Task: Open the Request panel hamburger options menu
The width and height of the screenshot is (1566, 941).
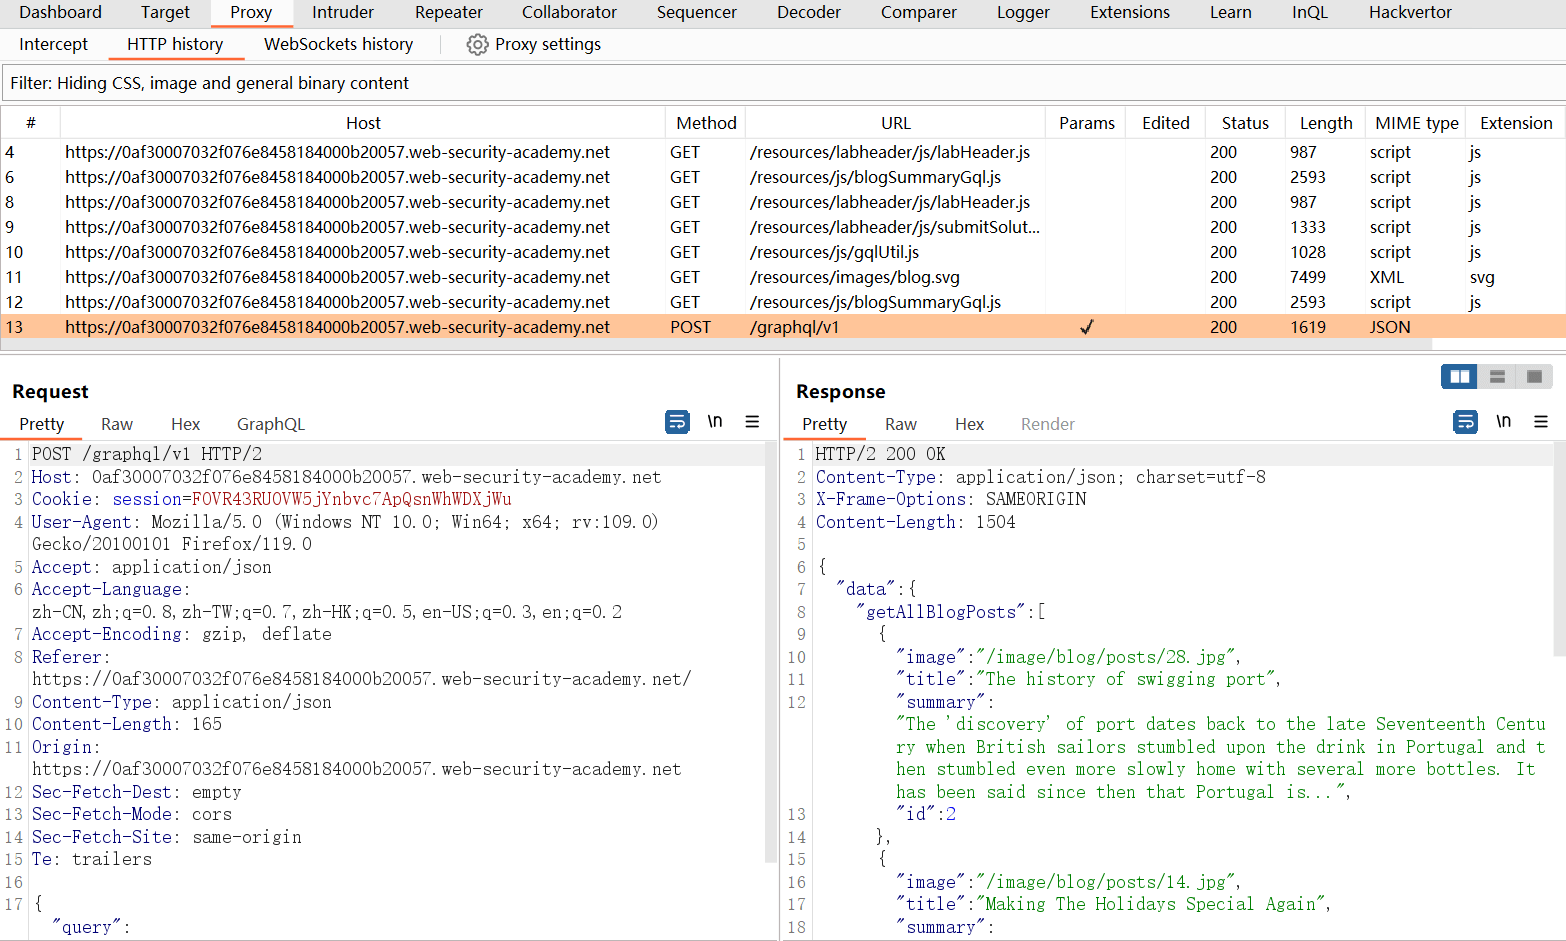Action: 752,422
